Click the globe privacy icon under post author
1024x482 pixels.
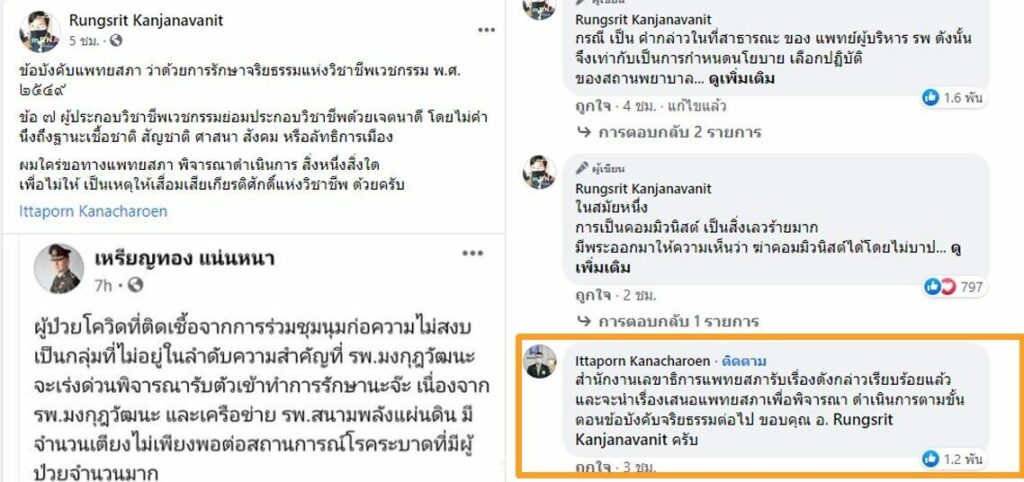click(x=116, y=41)
